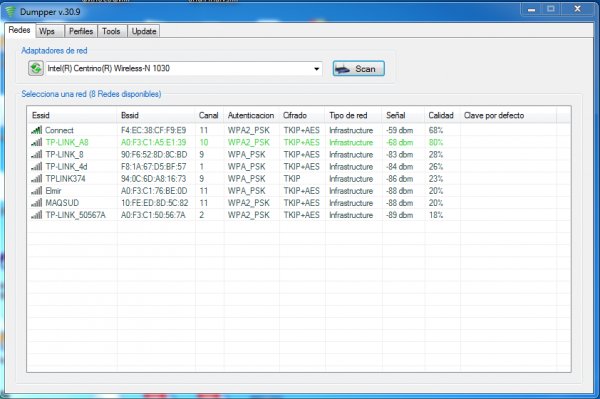Sort by the Essid column header
Viewport: 600px width, 399px height.
click(x=72, y=115)
